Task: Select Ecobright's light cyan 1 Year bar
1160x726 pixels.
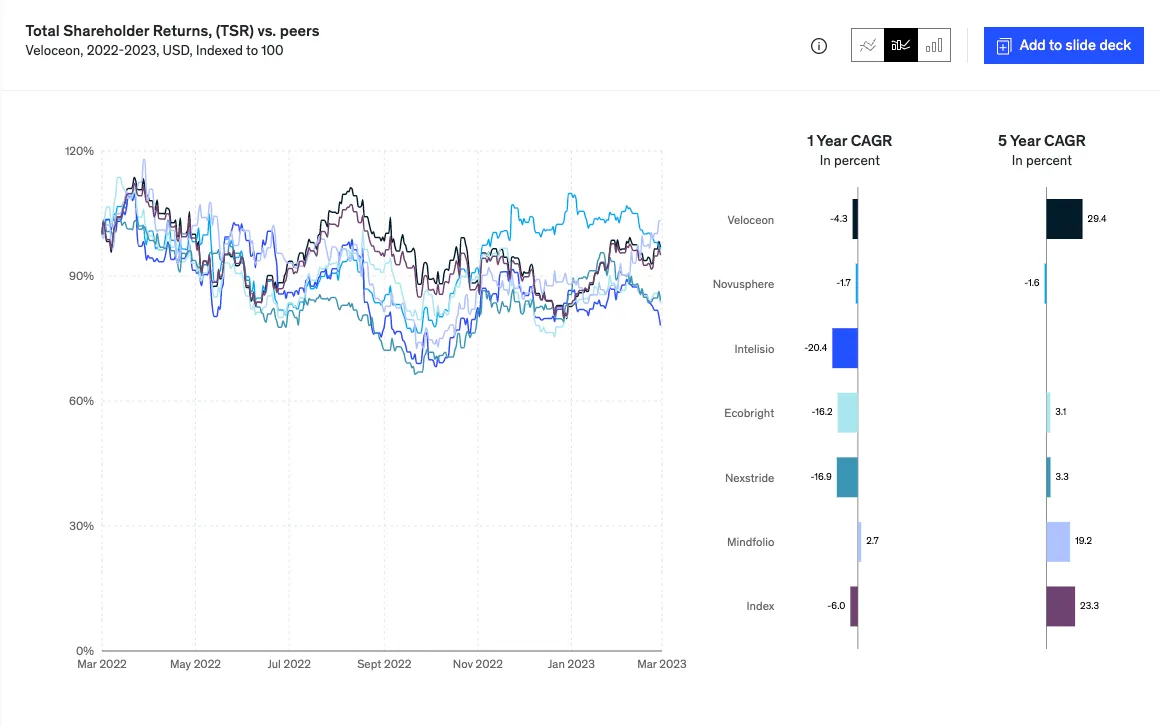Action: [847, 412]
